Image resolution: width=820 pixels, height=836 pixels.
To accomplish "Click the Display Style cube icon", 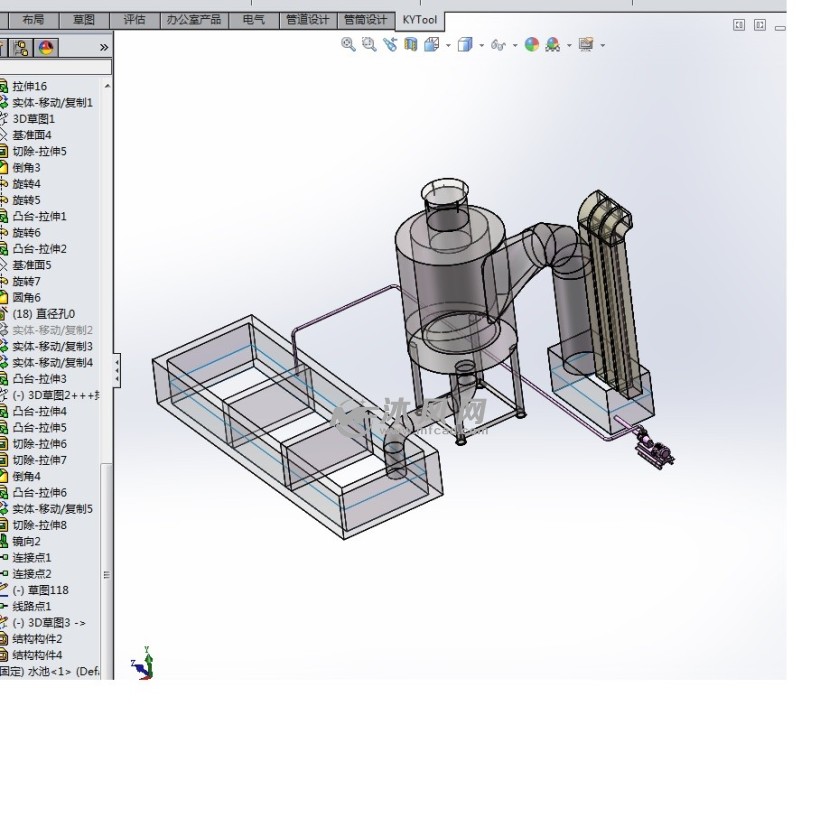I will pos(464,44).
